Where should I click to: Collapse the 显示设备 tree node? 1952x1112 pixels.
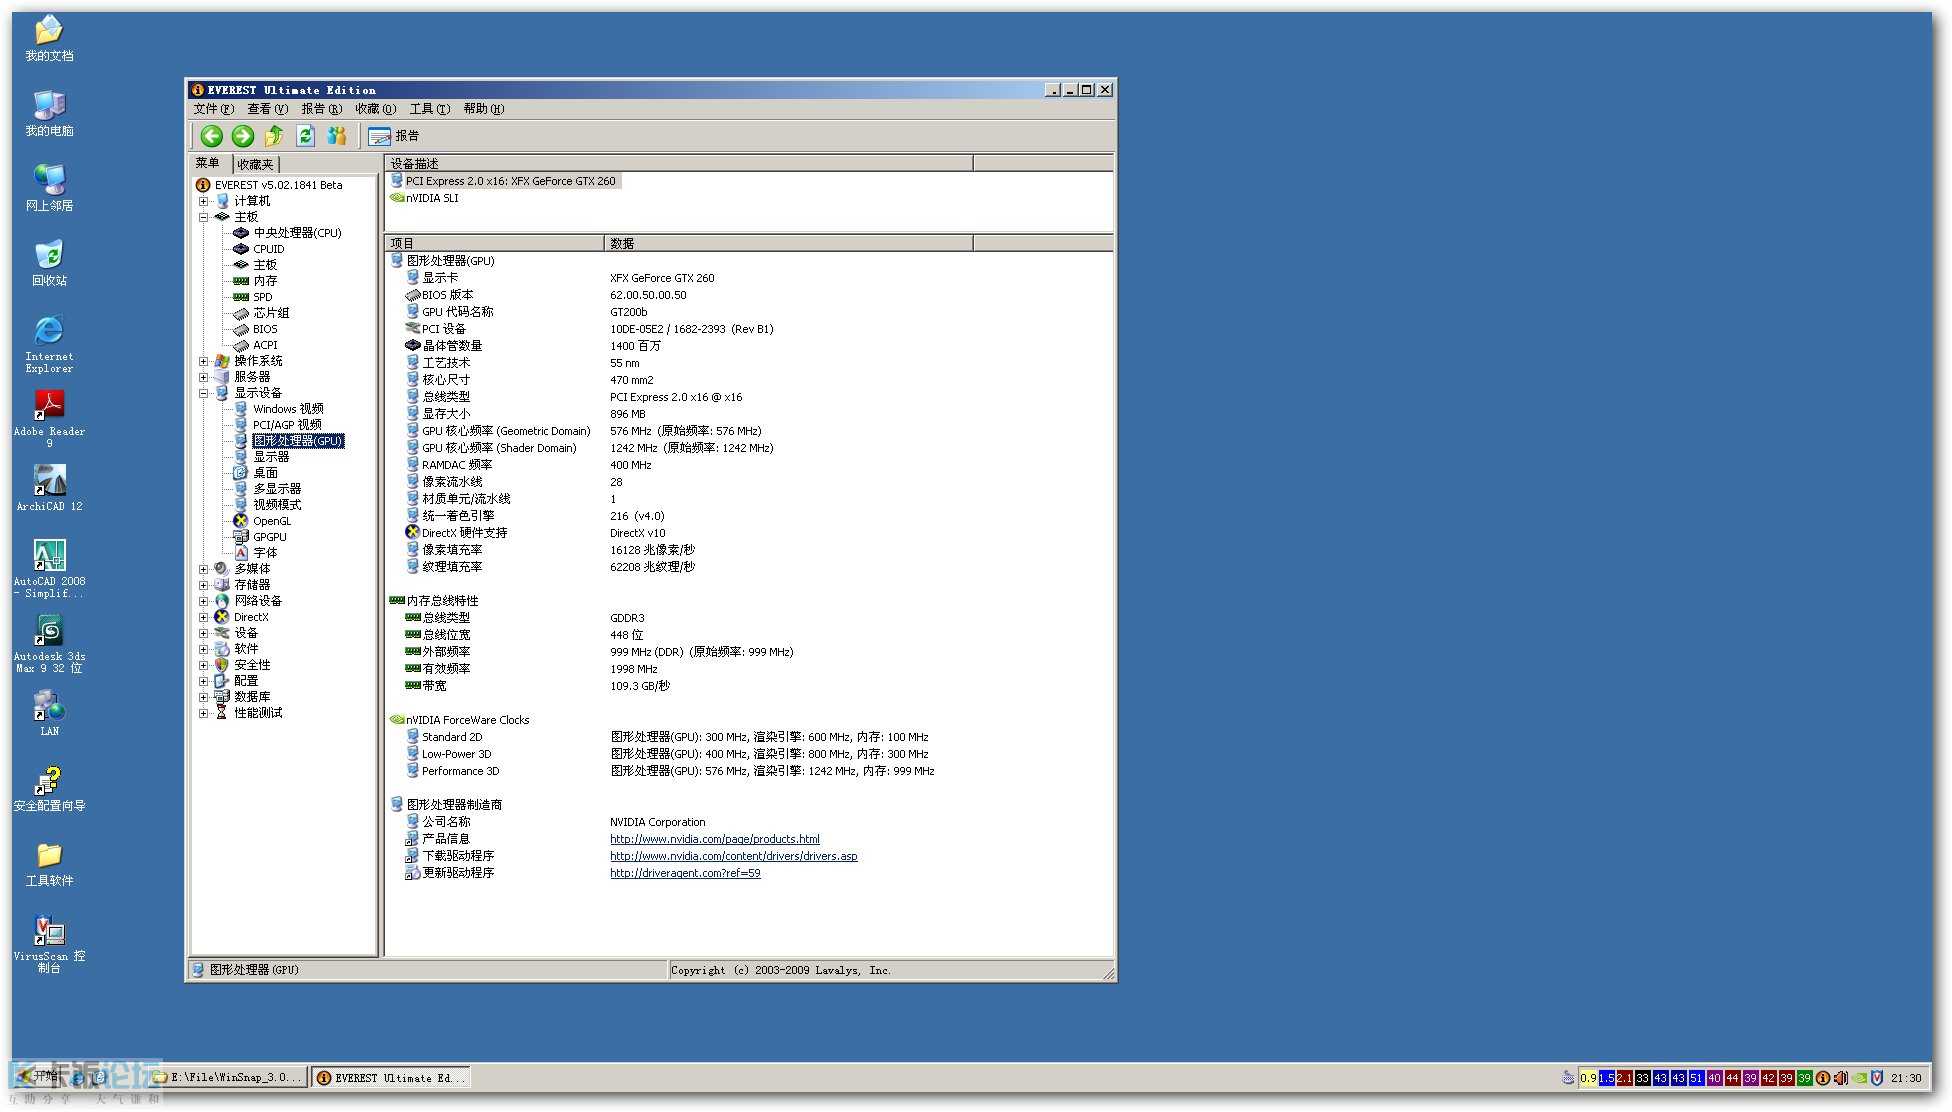(x=203, y=393)
